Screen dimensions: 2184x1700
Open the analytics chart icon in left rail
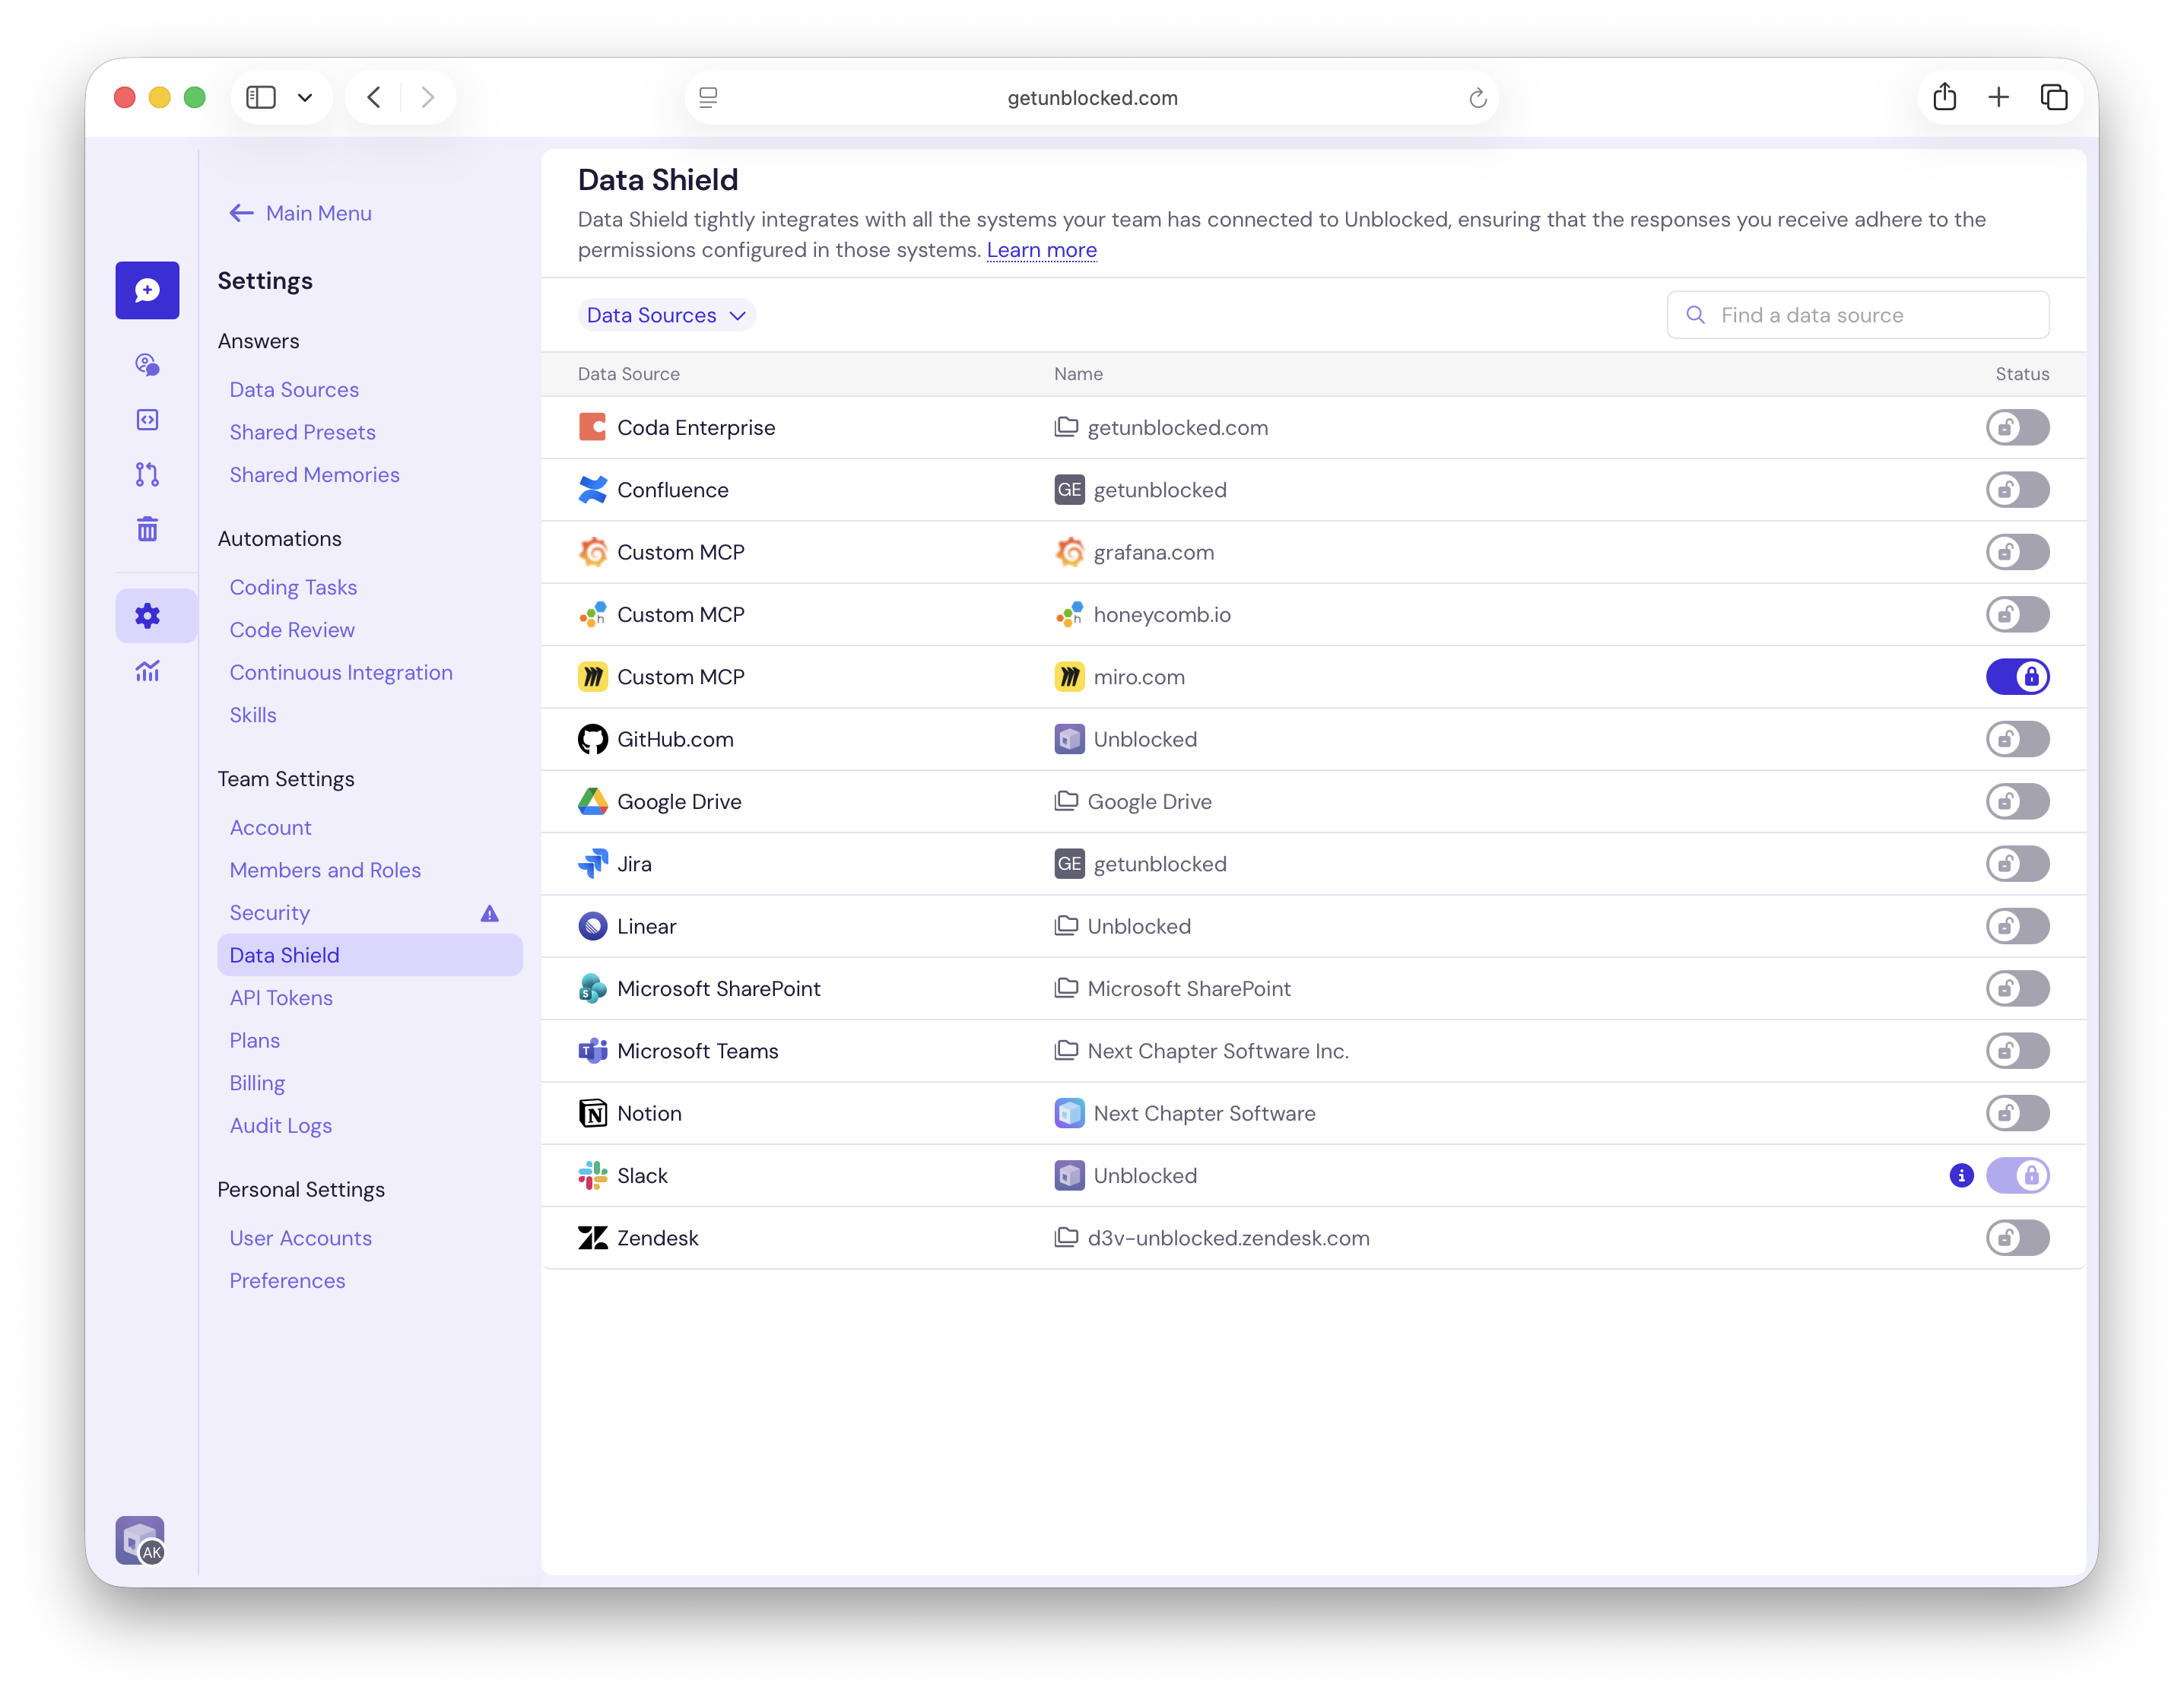[x=147, y=671]
